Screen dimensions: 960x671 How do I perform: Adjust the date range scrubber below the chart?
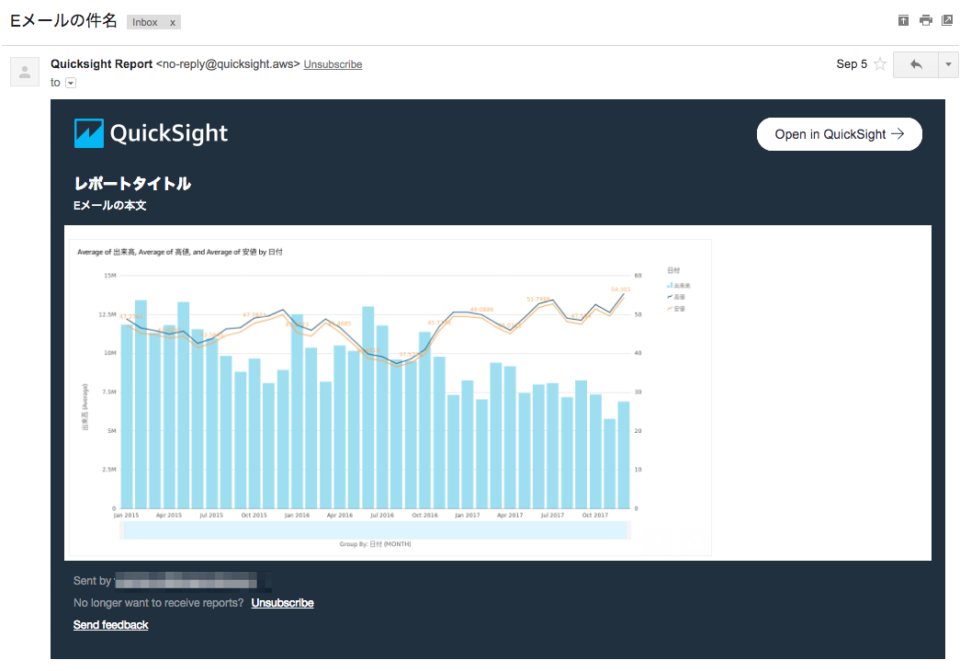click(x=375, y=528)
